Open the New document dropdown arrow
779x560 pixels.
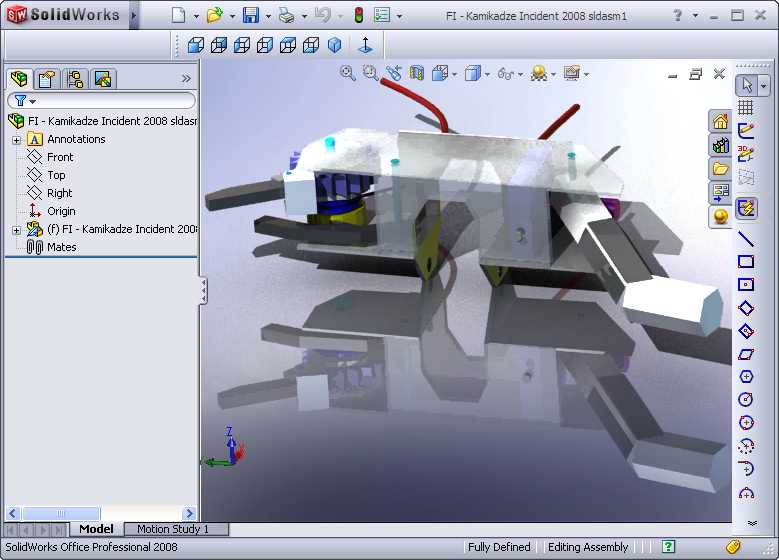coord(196,16)
